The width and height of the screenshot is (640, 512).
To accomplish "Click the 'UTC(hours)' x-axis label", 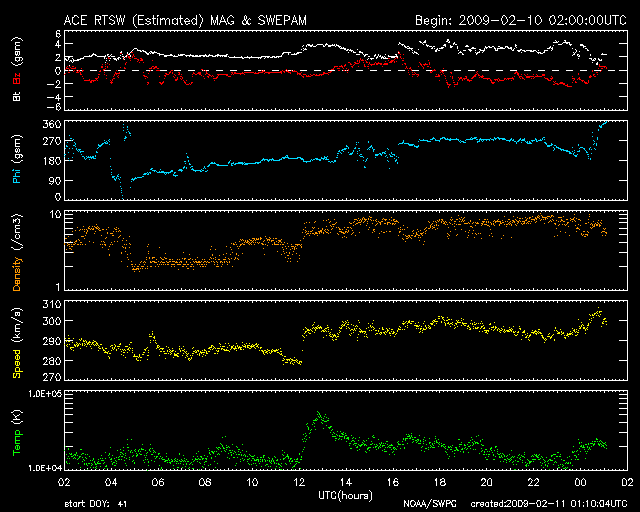I will pos(345,496).
